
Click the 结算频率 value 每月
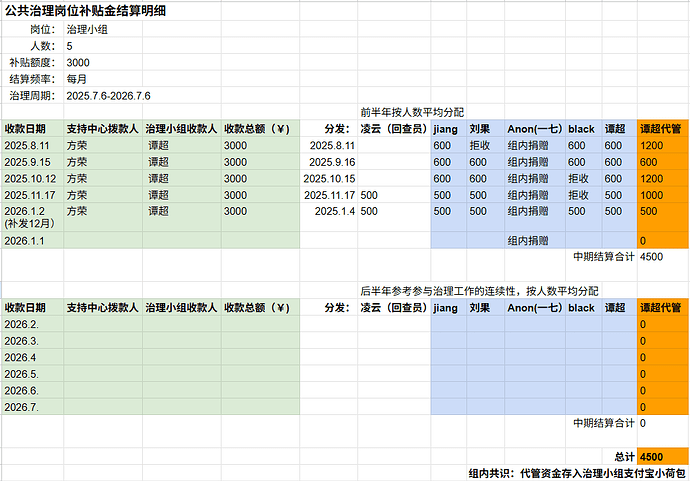77,79
